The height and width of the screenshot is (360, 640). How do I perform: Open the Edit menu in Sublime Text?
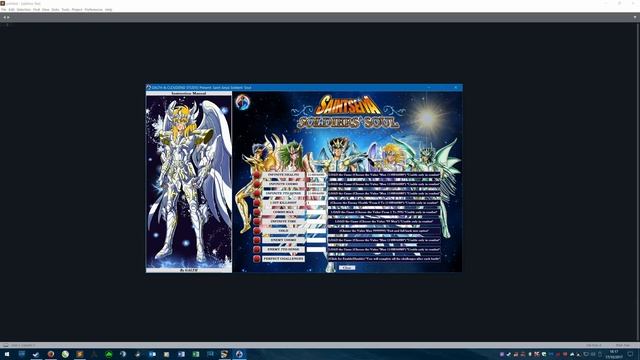coord(11,9)
